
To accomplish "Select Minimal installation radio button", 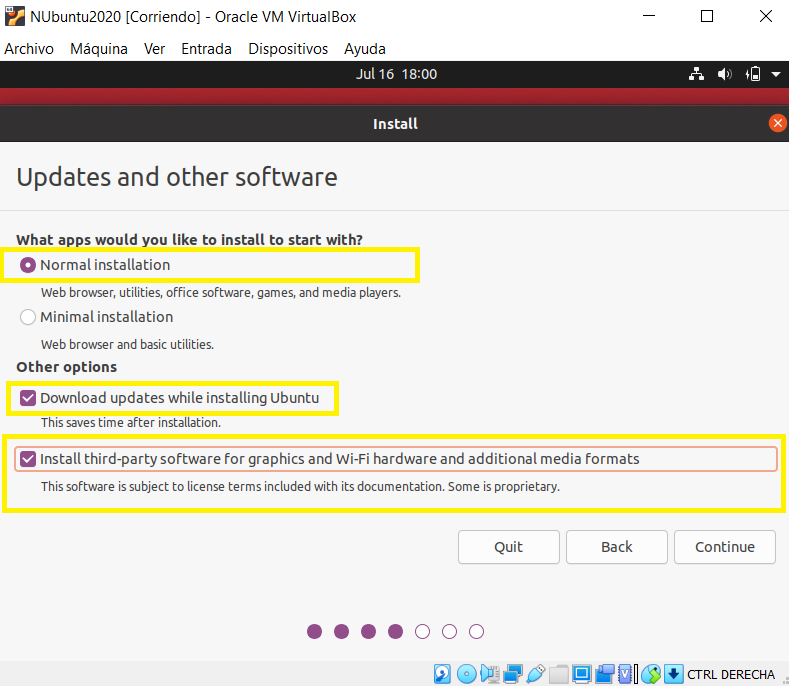I will coord(28,317).
